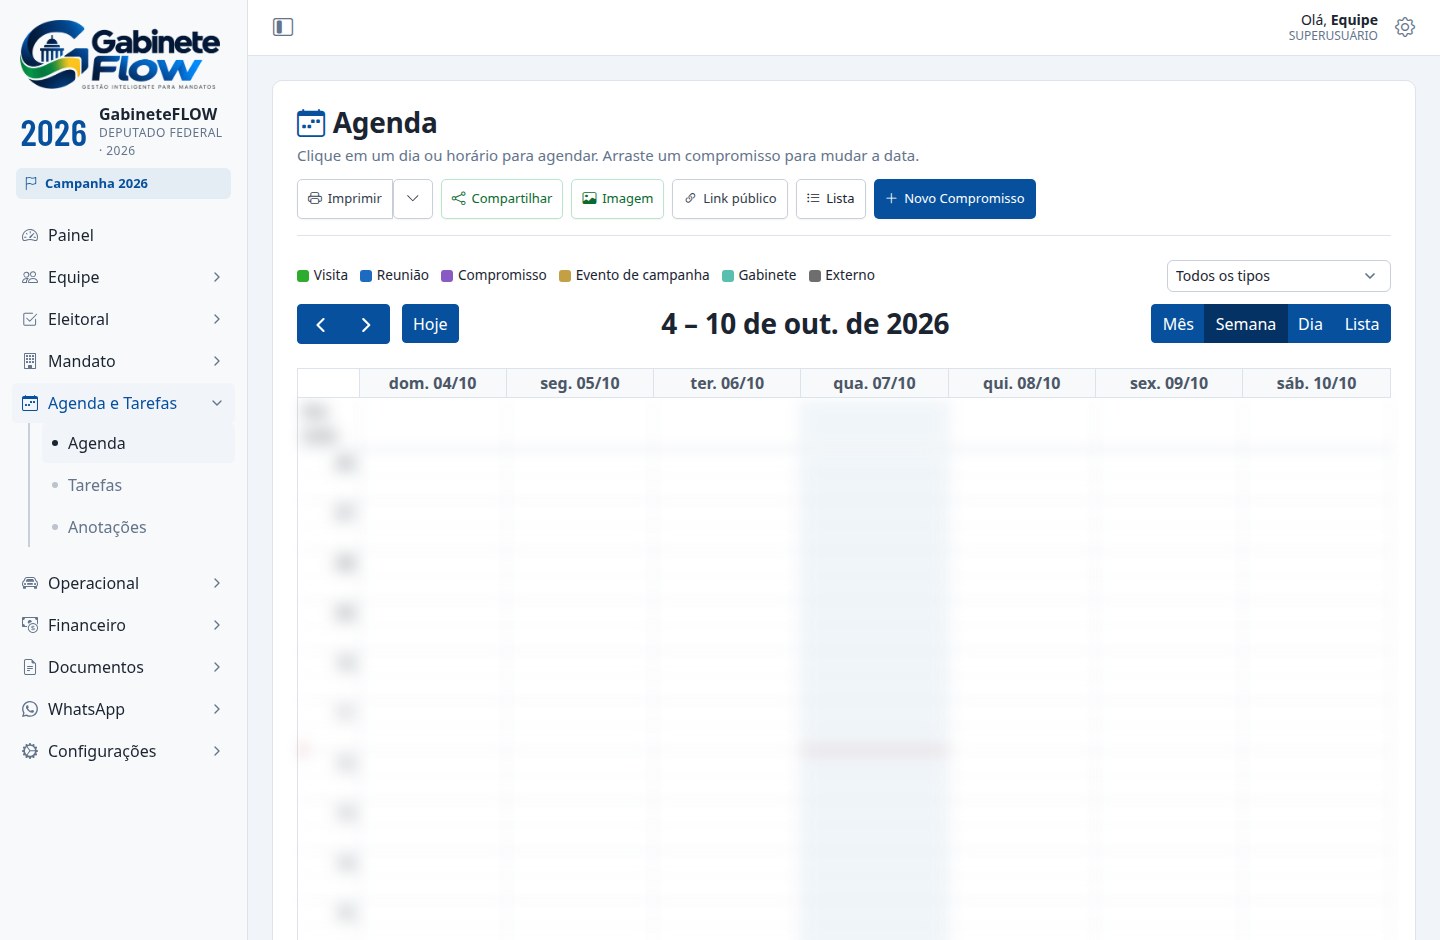Switch to Mês calendar view

1178,324
